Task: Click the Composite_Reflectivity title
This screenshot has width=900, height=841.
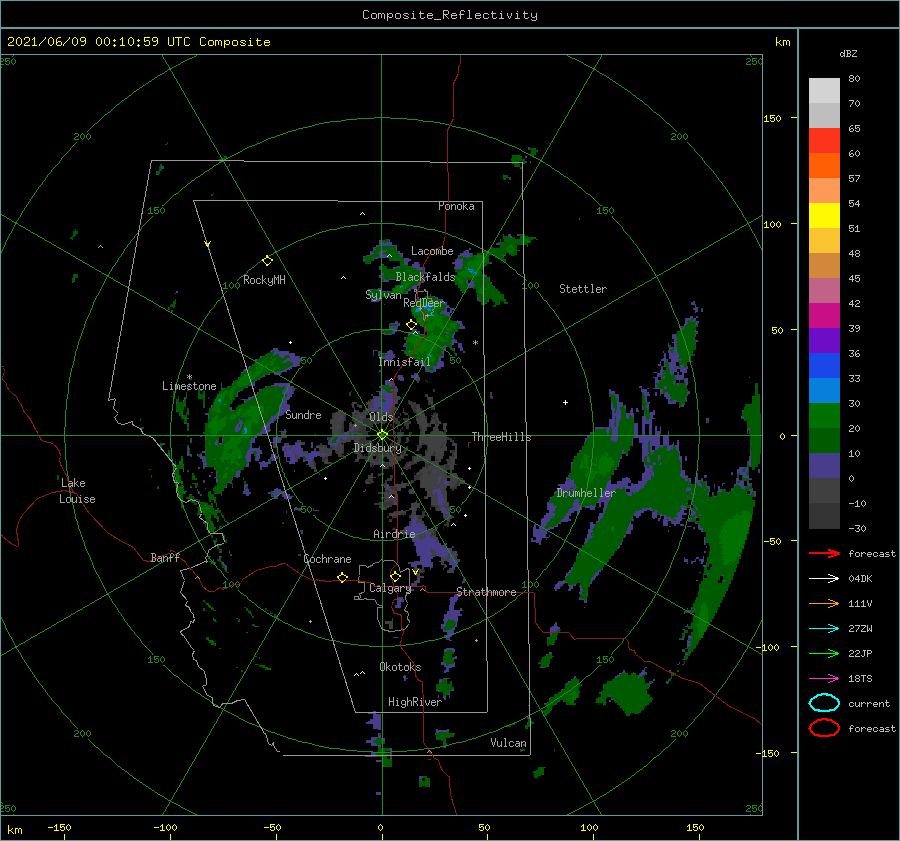Action: tap(450, 15)
